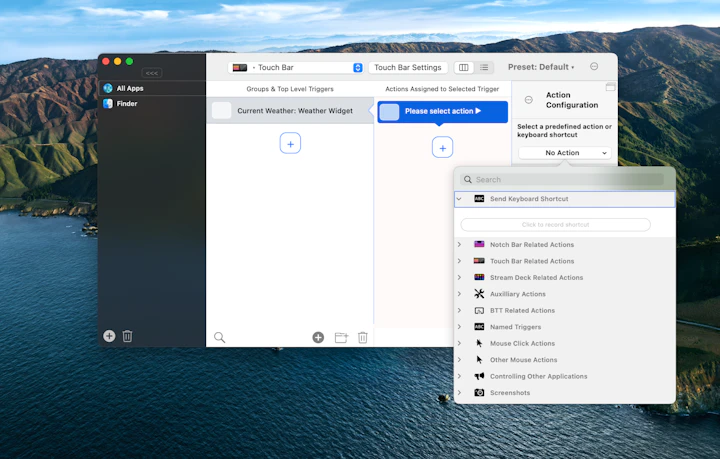Click the 'Click to record shortcut' field

[x=556, y=225]
